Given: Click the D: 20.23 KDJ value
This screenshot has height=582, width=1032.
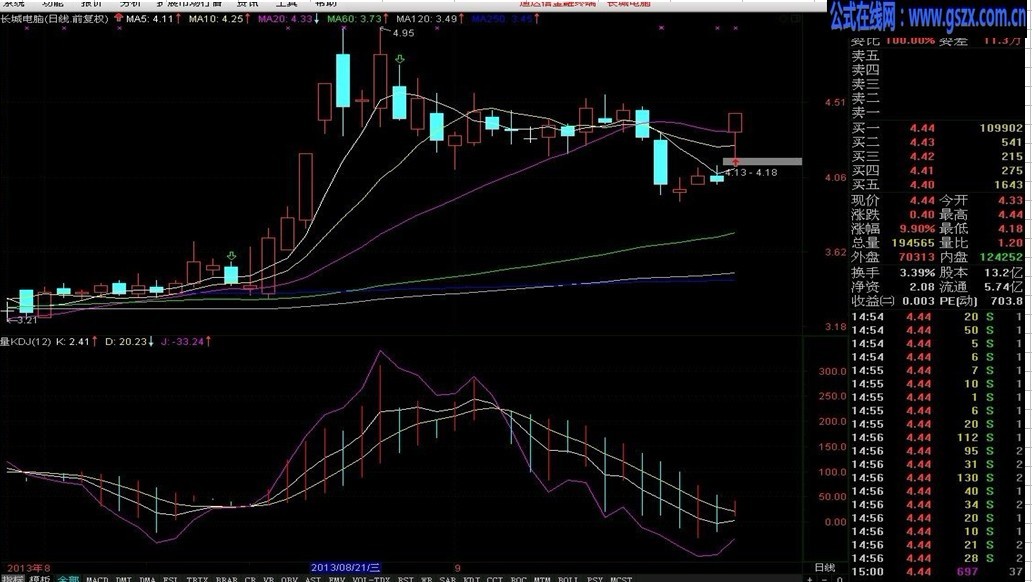Looking at the screenshot, I should (126, 342).
